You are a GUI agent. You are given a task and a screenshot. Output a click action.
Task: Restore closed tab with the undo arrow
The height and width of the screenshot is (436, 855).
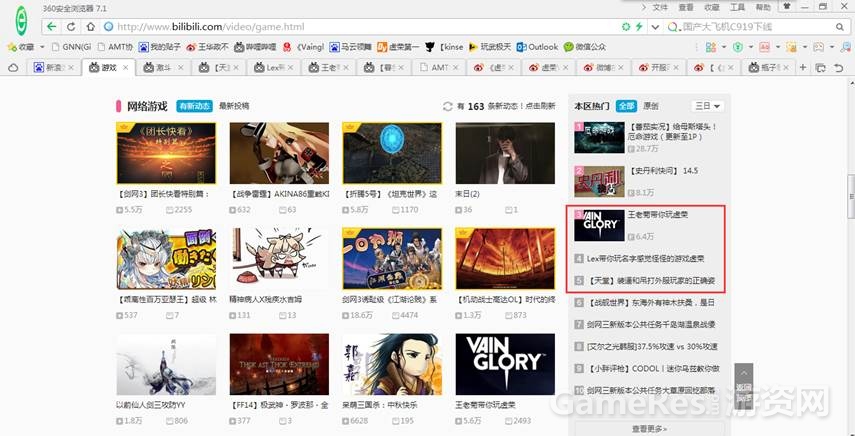click(839, 68)
